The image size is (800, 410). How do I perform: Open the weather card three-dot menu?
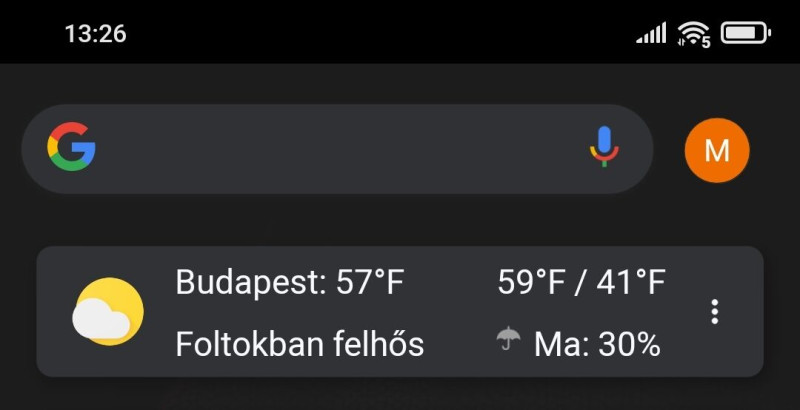pos(715,312)
